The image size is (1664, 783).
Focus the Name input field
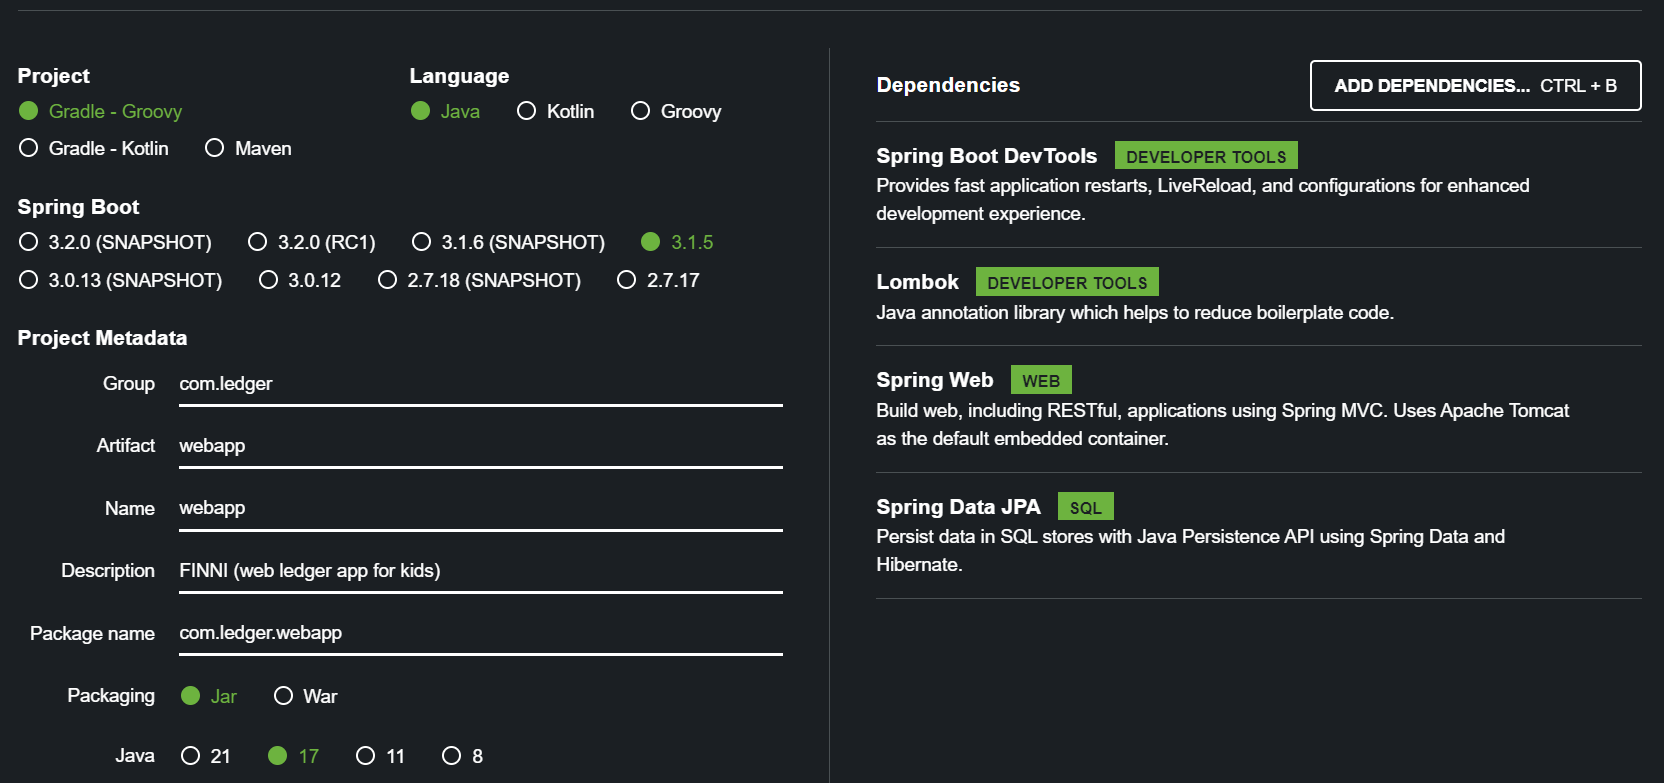coord(481,509)
